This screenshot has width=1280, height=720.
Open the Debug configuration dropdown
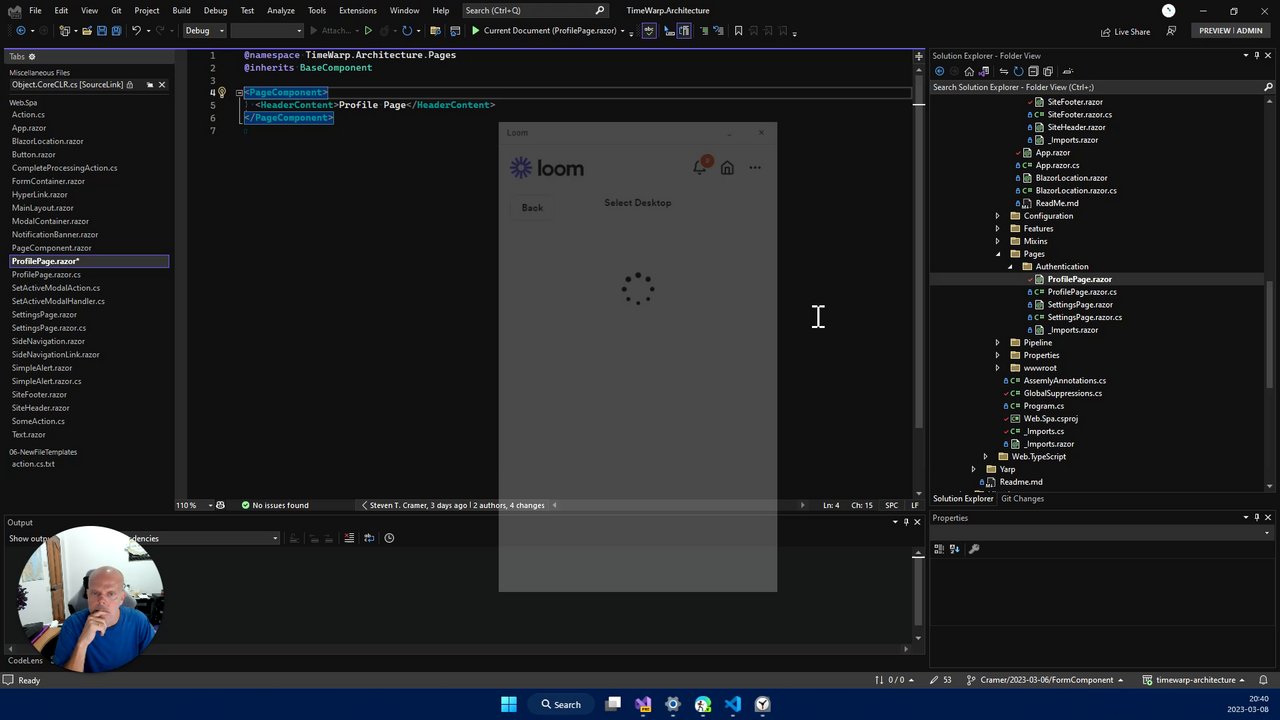204,31
